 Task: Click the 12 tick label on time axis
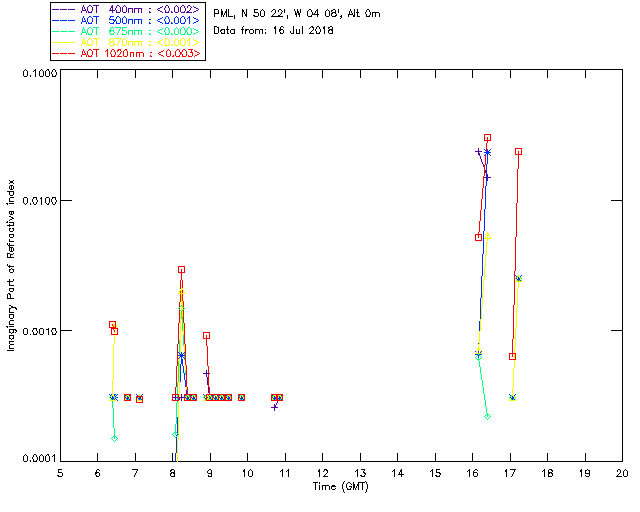tap(322, 473)
